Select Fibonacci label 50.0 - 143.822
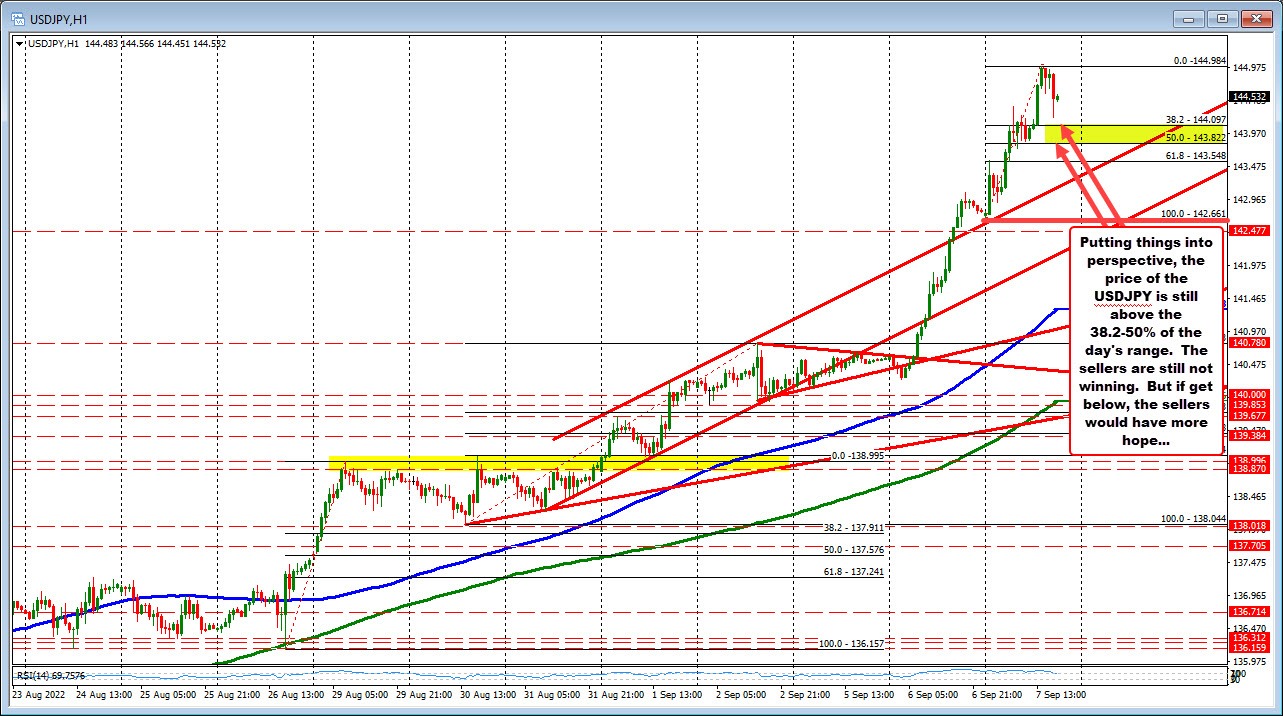Viewport: 1283px width, 716px height. (1196, 137)
